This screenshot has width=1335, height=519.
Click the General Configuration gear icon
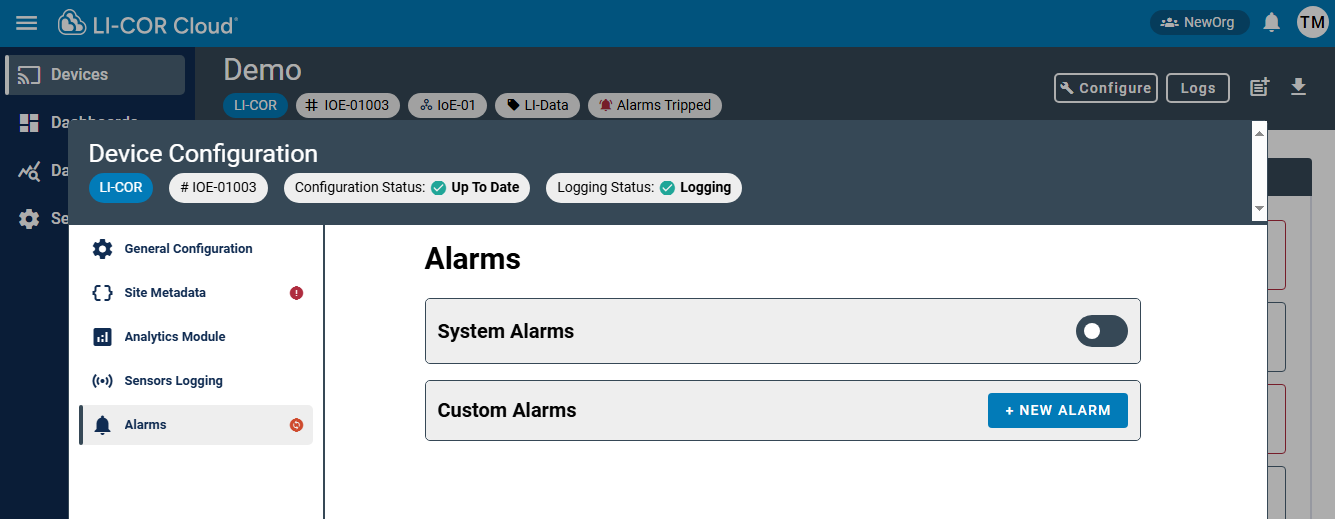(x=102, y=249)
